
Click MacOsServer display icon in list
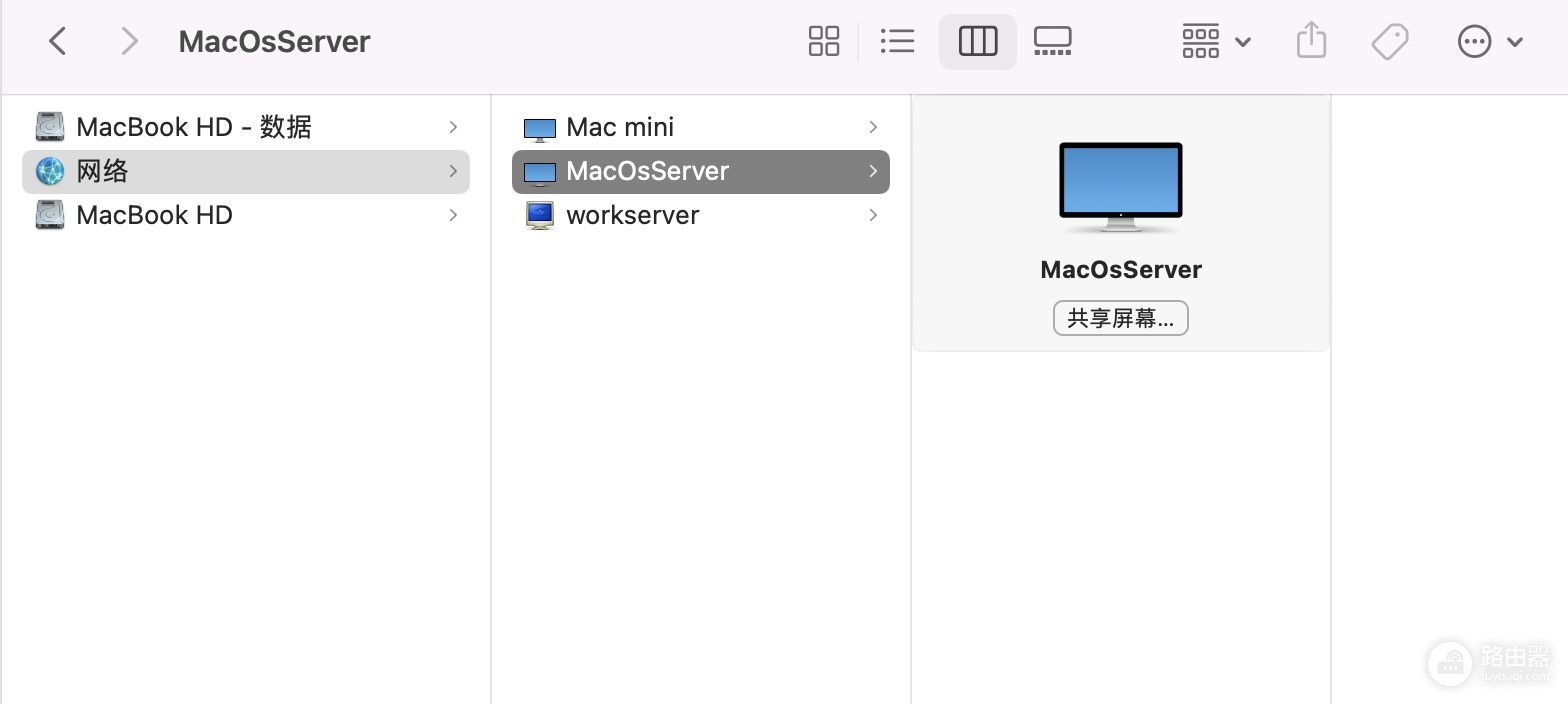pyautogui.click(x=539, y=173)
